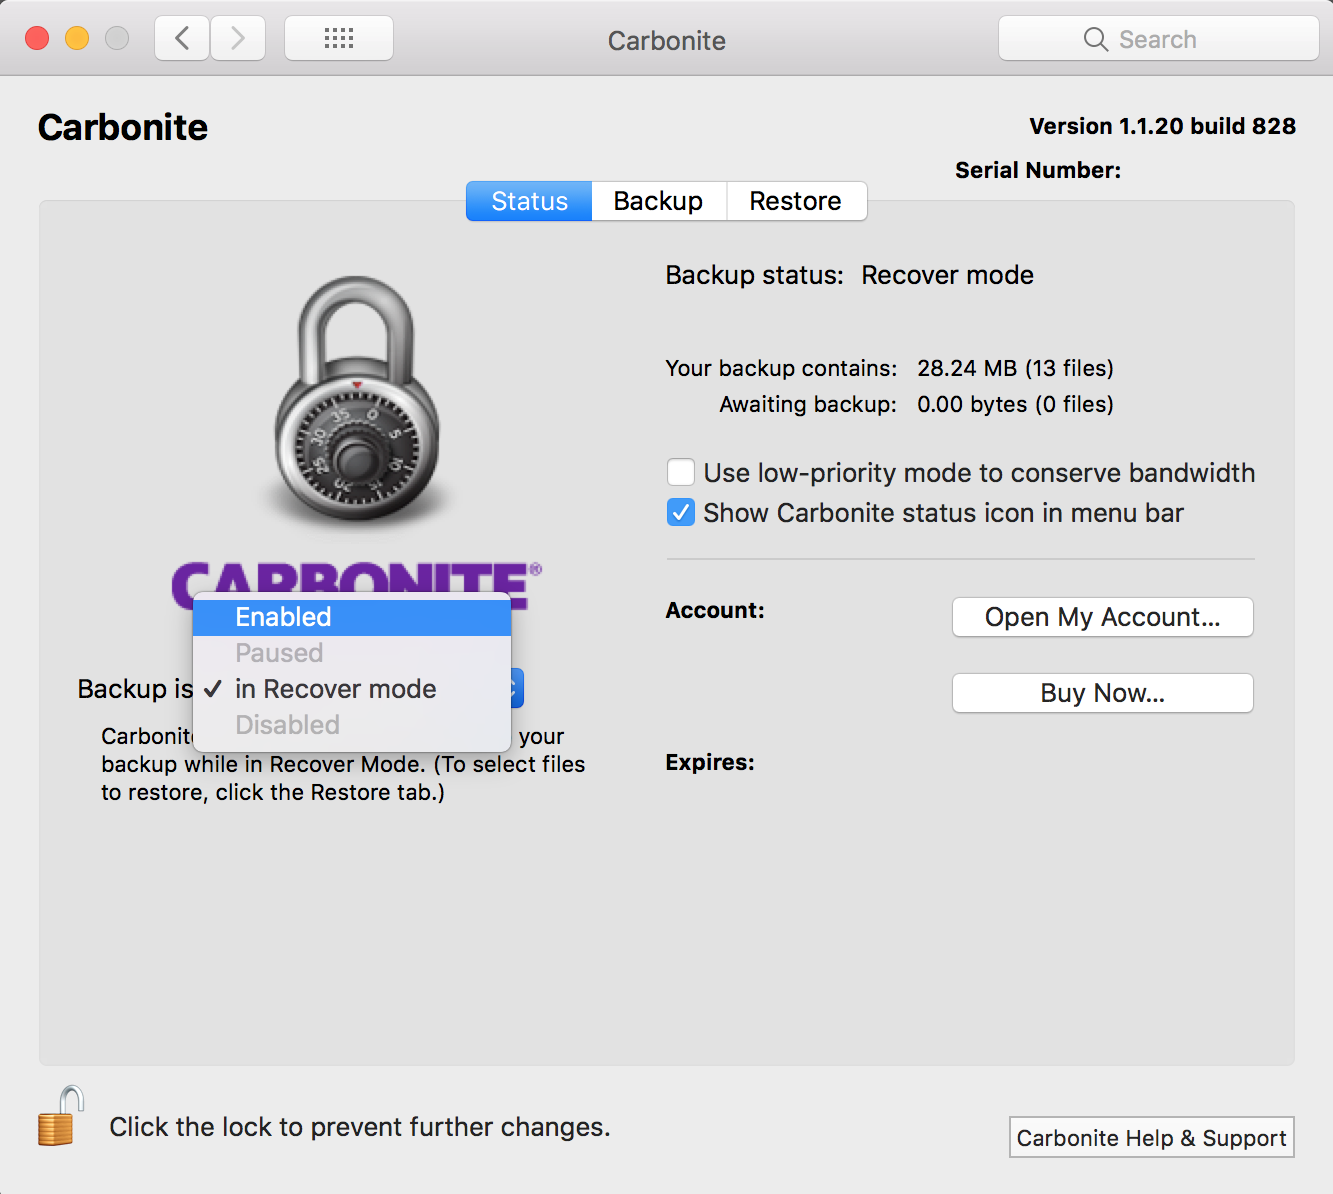Viewport: 1333px width, 1194px height.
Task: Select the Status tab
Action: (x=529, y=201)
